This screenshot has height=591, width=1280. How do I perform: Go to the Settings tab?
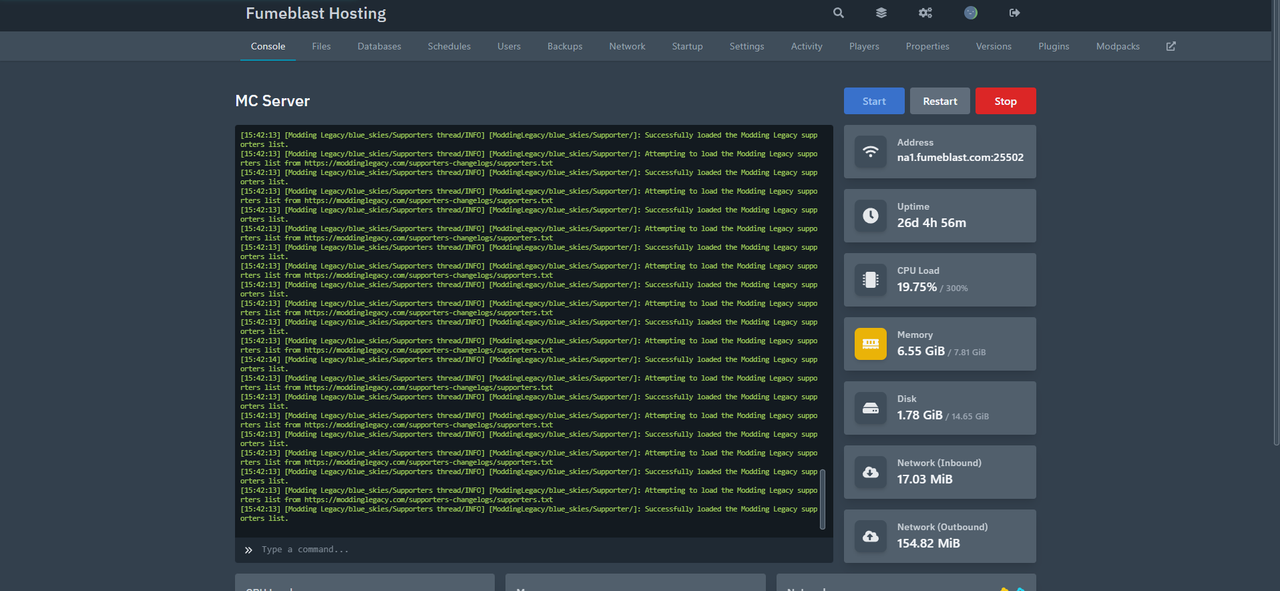[x=746, y=46]
